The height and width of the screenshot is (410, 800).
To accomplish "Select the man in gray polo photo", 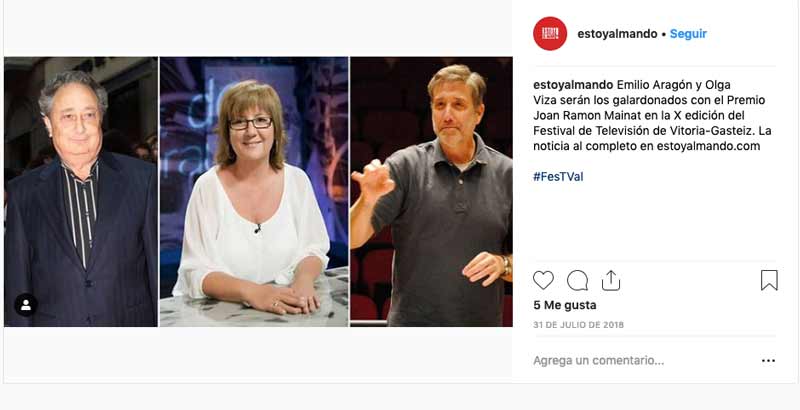I will 431,192.
